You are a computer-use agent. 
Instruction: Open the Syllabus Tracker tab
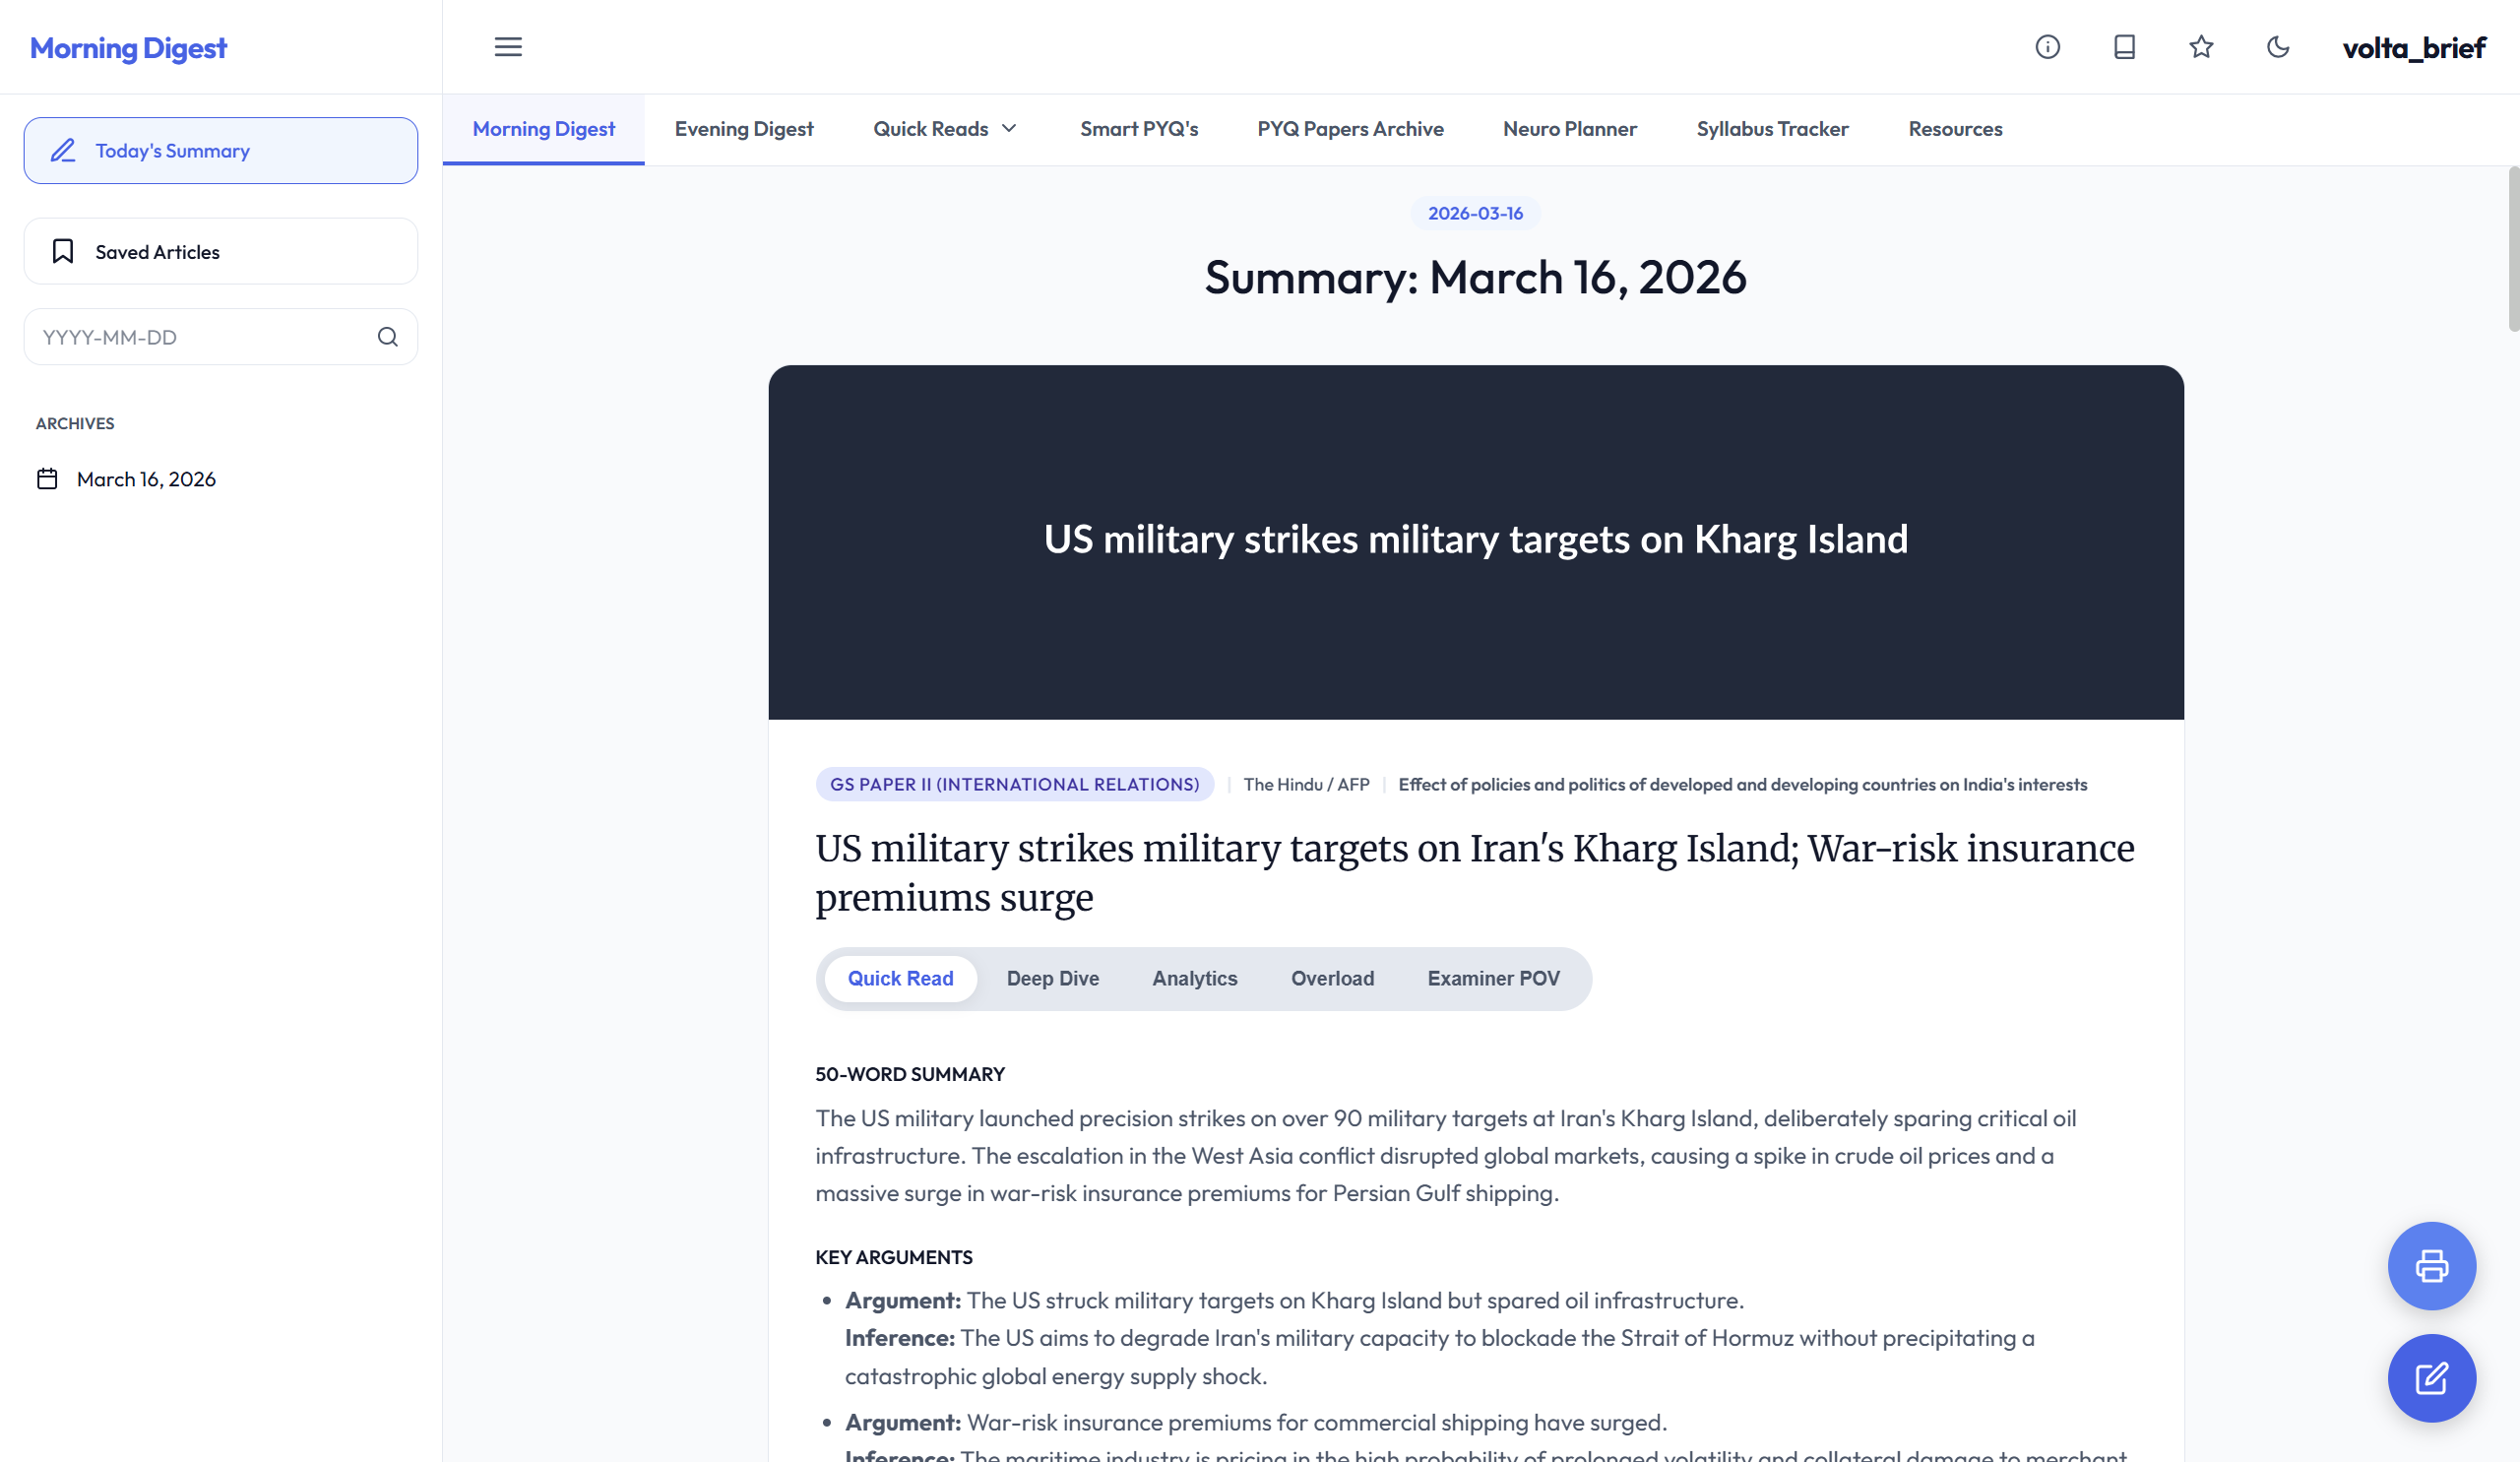tap(1772, 129)
